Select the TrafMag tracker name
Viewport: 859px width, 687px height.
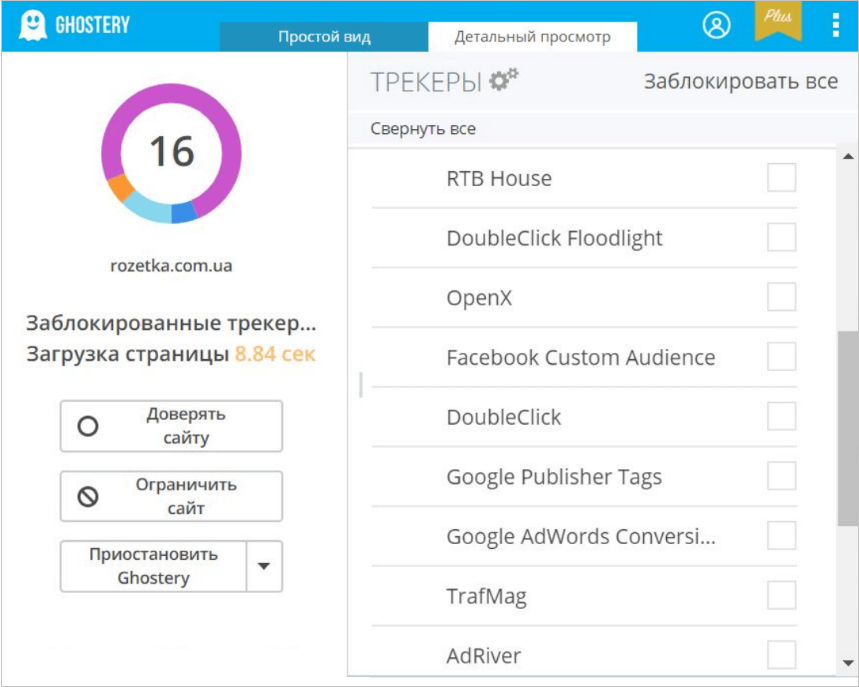(486, 597)
